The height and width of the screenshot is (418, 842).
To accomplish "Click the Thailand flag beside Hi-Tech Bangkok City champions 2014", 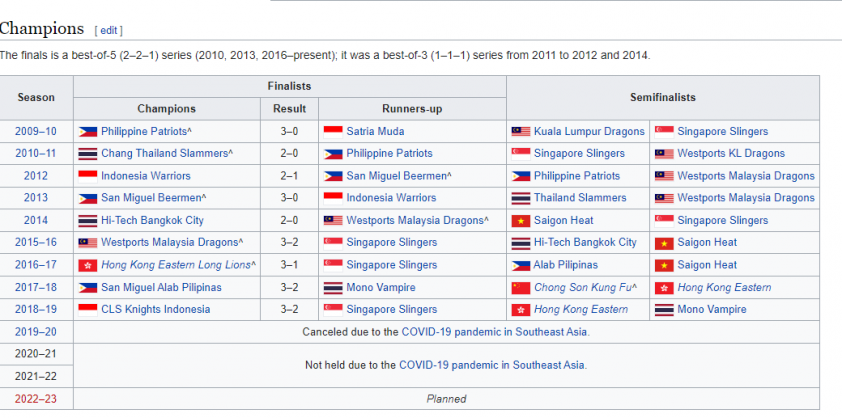I will coord(88,221).
